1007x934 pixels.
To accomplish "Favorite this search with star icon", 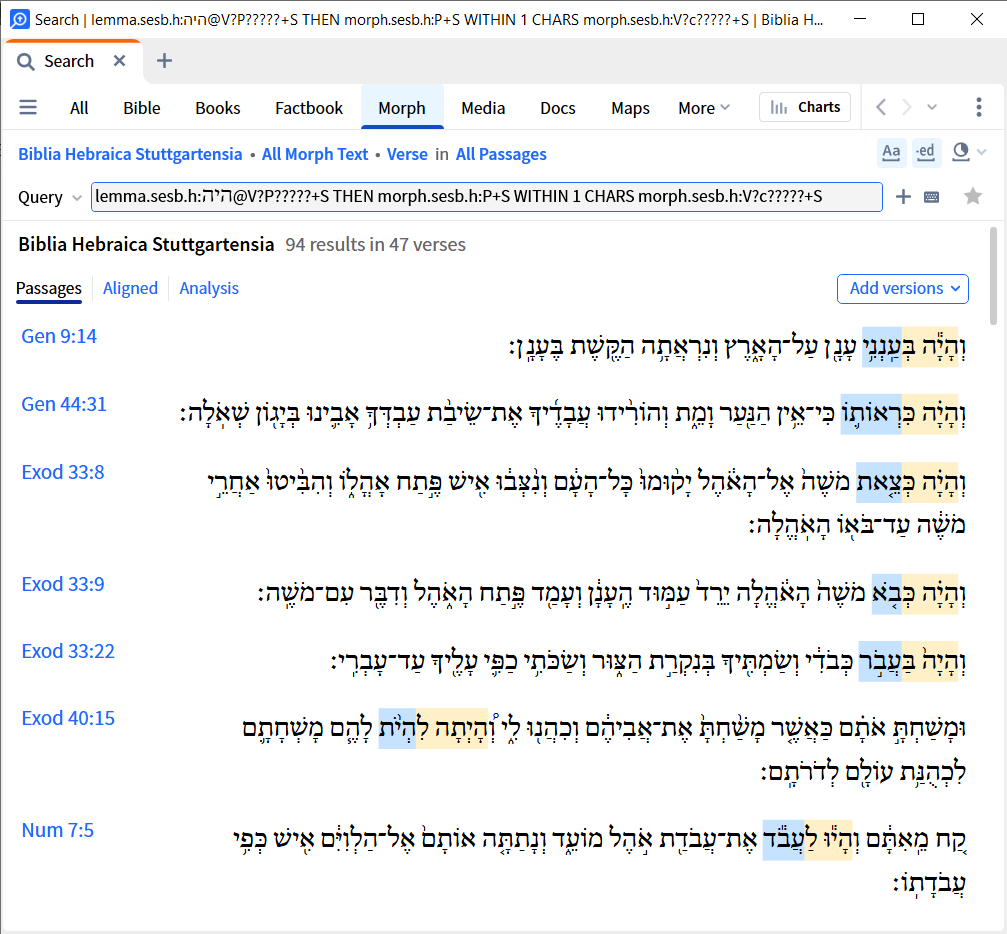I will [x=973, y=196].
